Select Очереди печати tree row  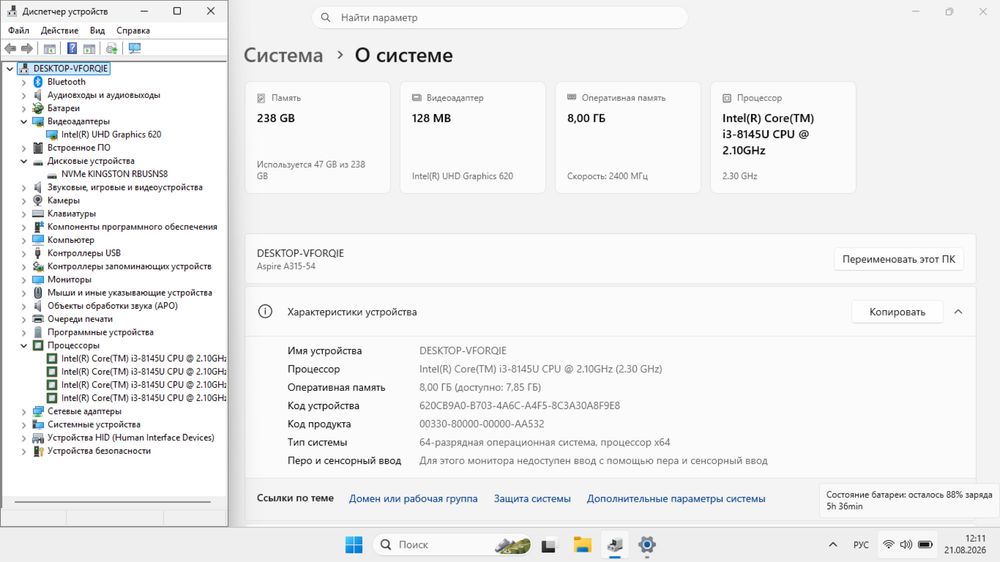[80, 319]
